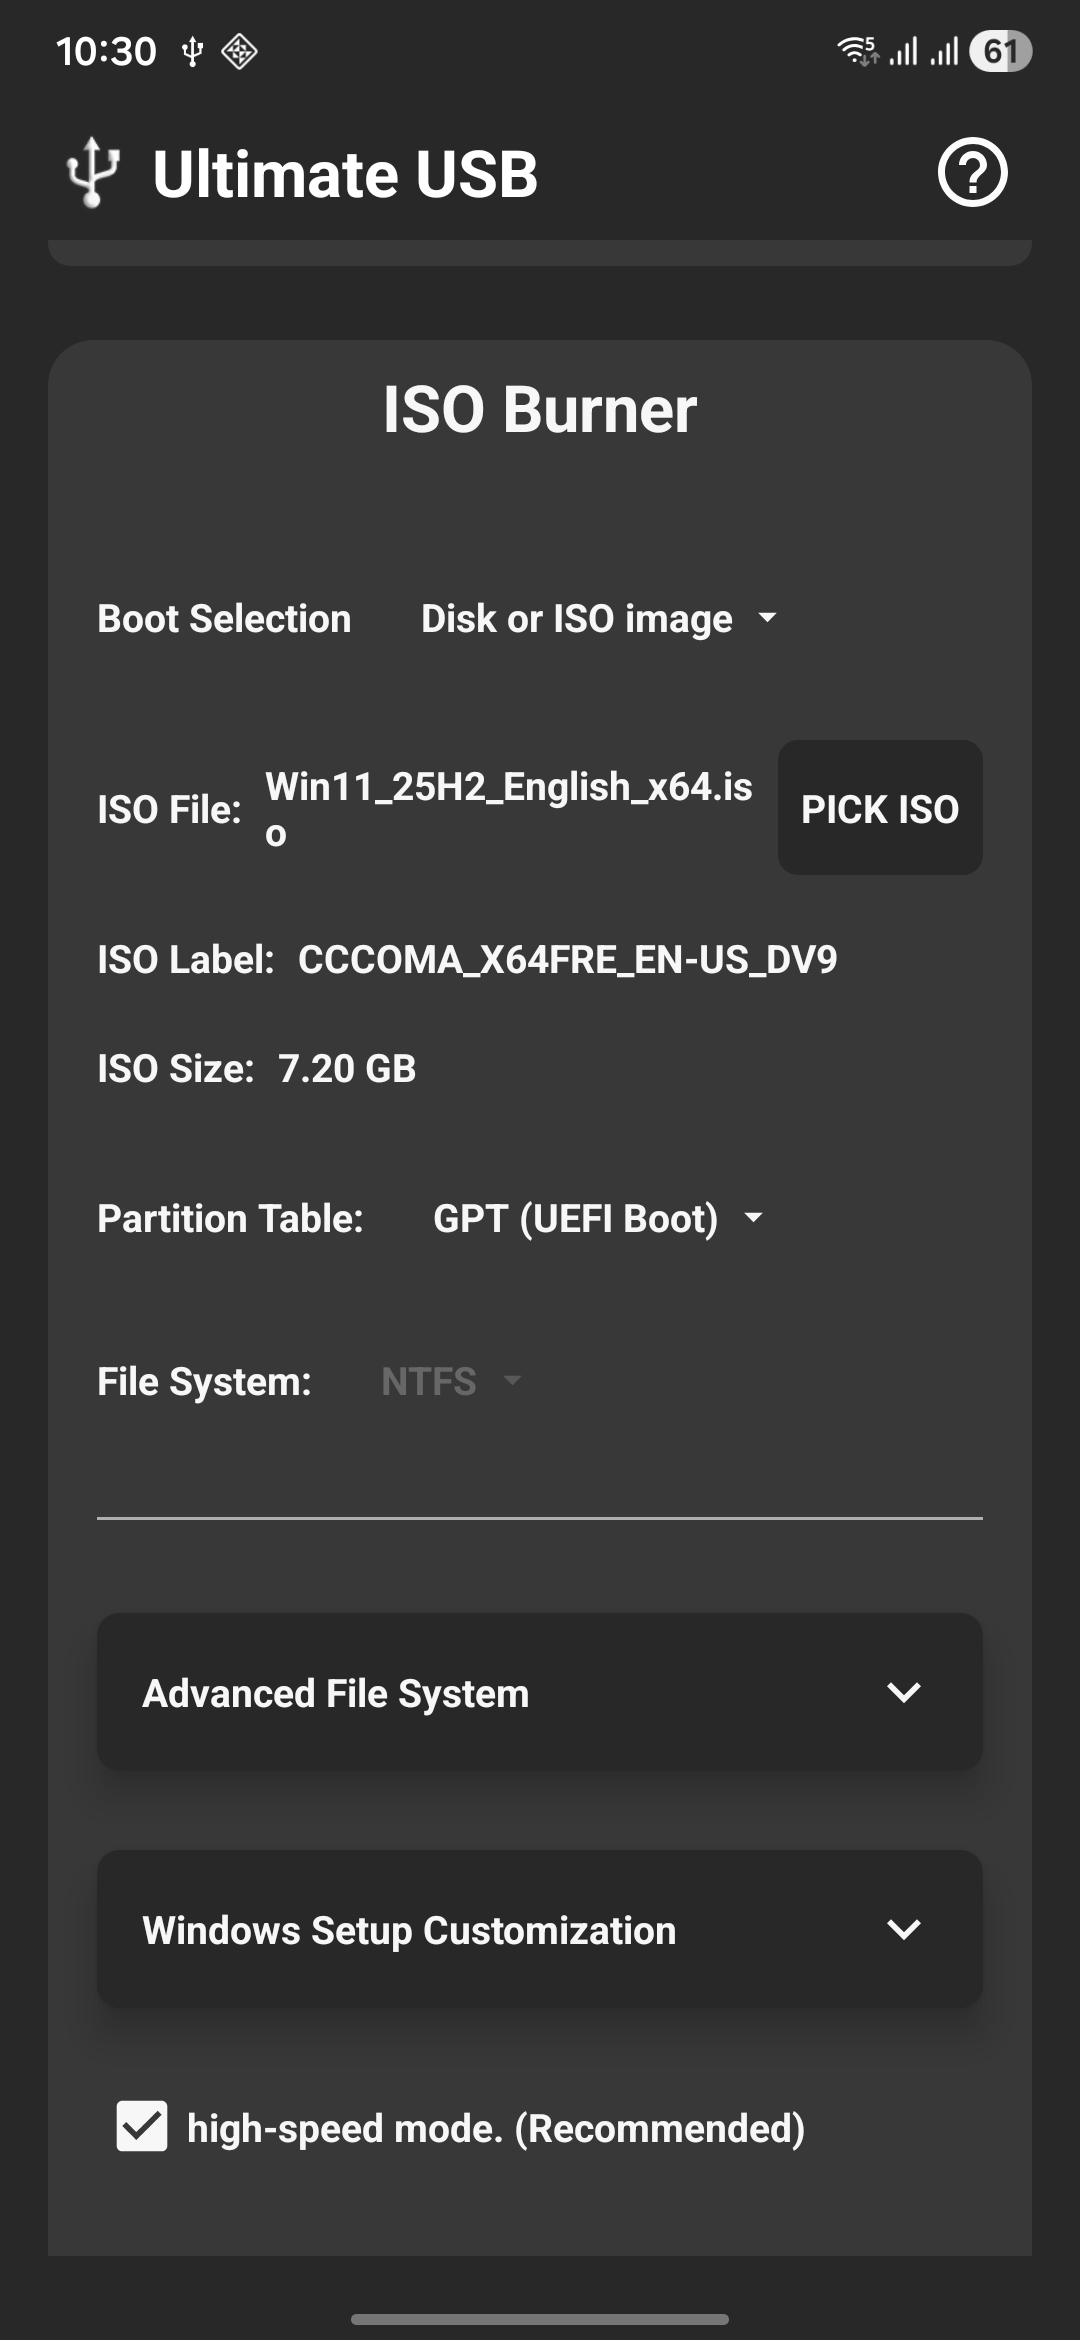This screenshot has height=2340, width=1080.
Task: Expand the Advanced File System section
Action: click(x=540, y=1692)
